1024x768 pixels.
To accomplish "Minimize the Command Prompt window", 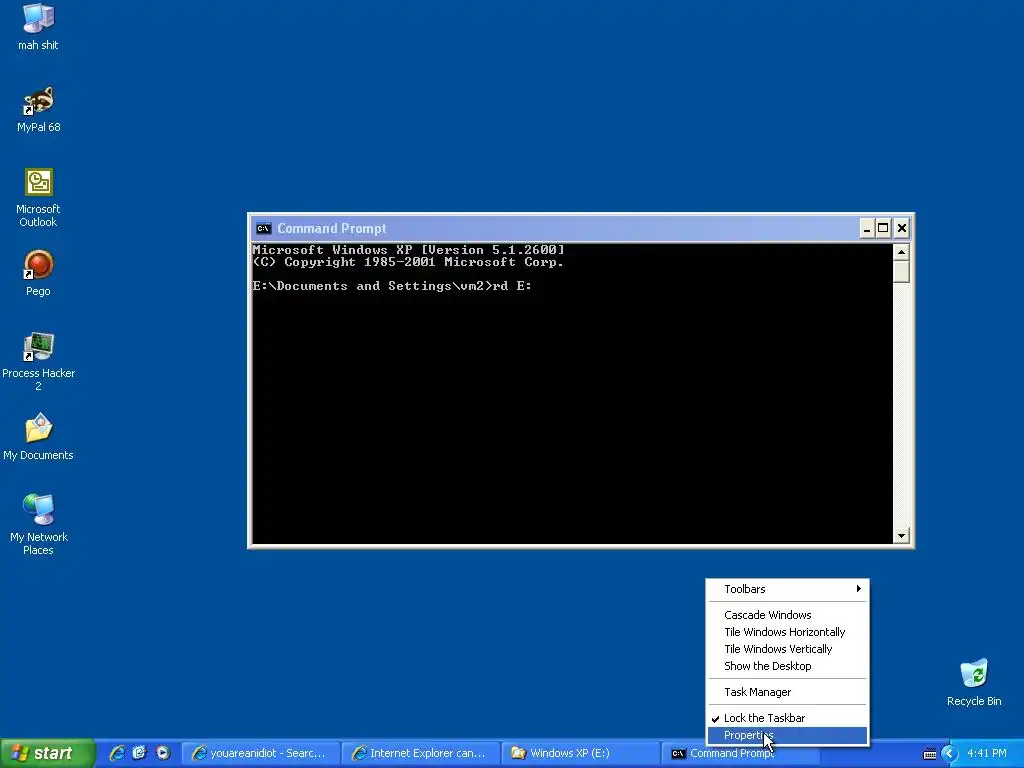I will click(867, 229).
